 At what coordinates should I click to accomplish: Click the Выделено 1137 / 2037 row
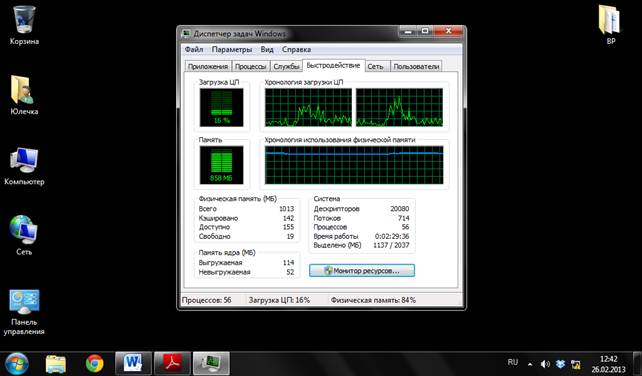[362, 246]
